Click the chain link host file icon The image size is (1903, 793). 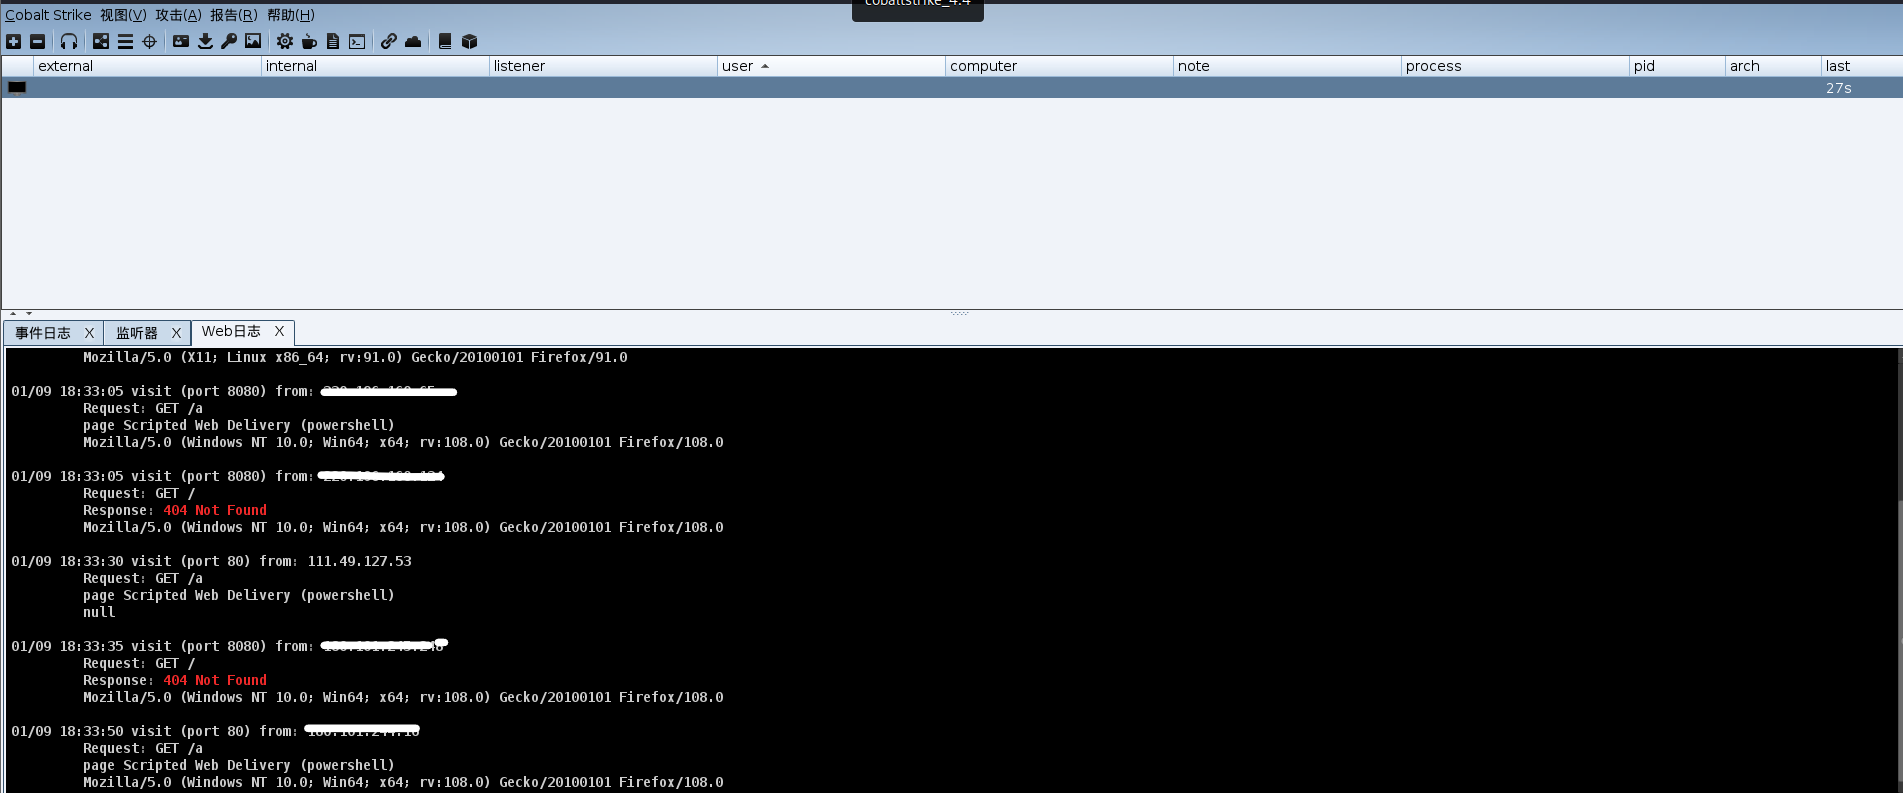389,41
